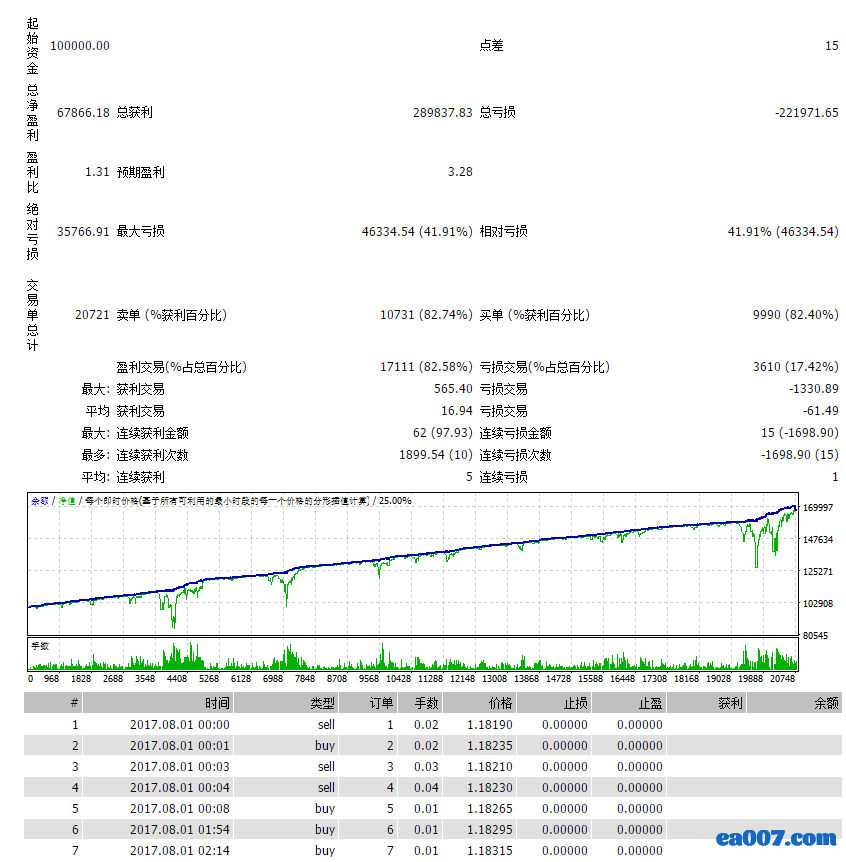Click the 169997 axis value on chart

[x=818, y=508]
